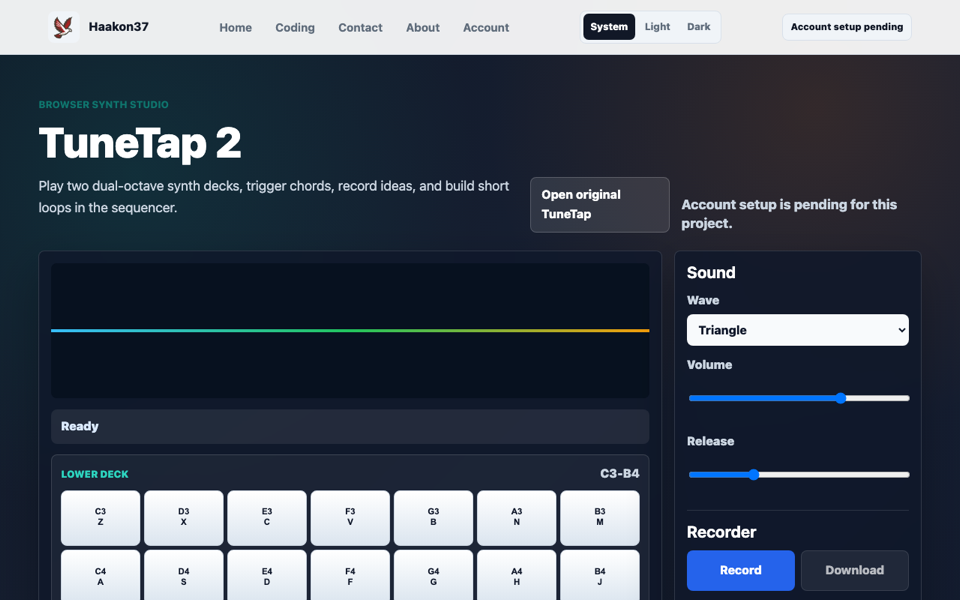The height and width of the screenshot is (600, 960).
Task: Tap the C4 A note pad
Action: tap(100, 576)
